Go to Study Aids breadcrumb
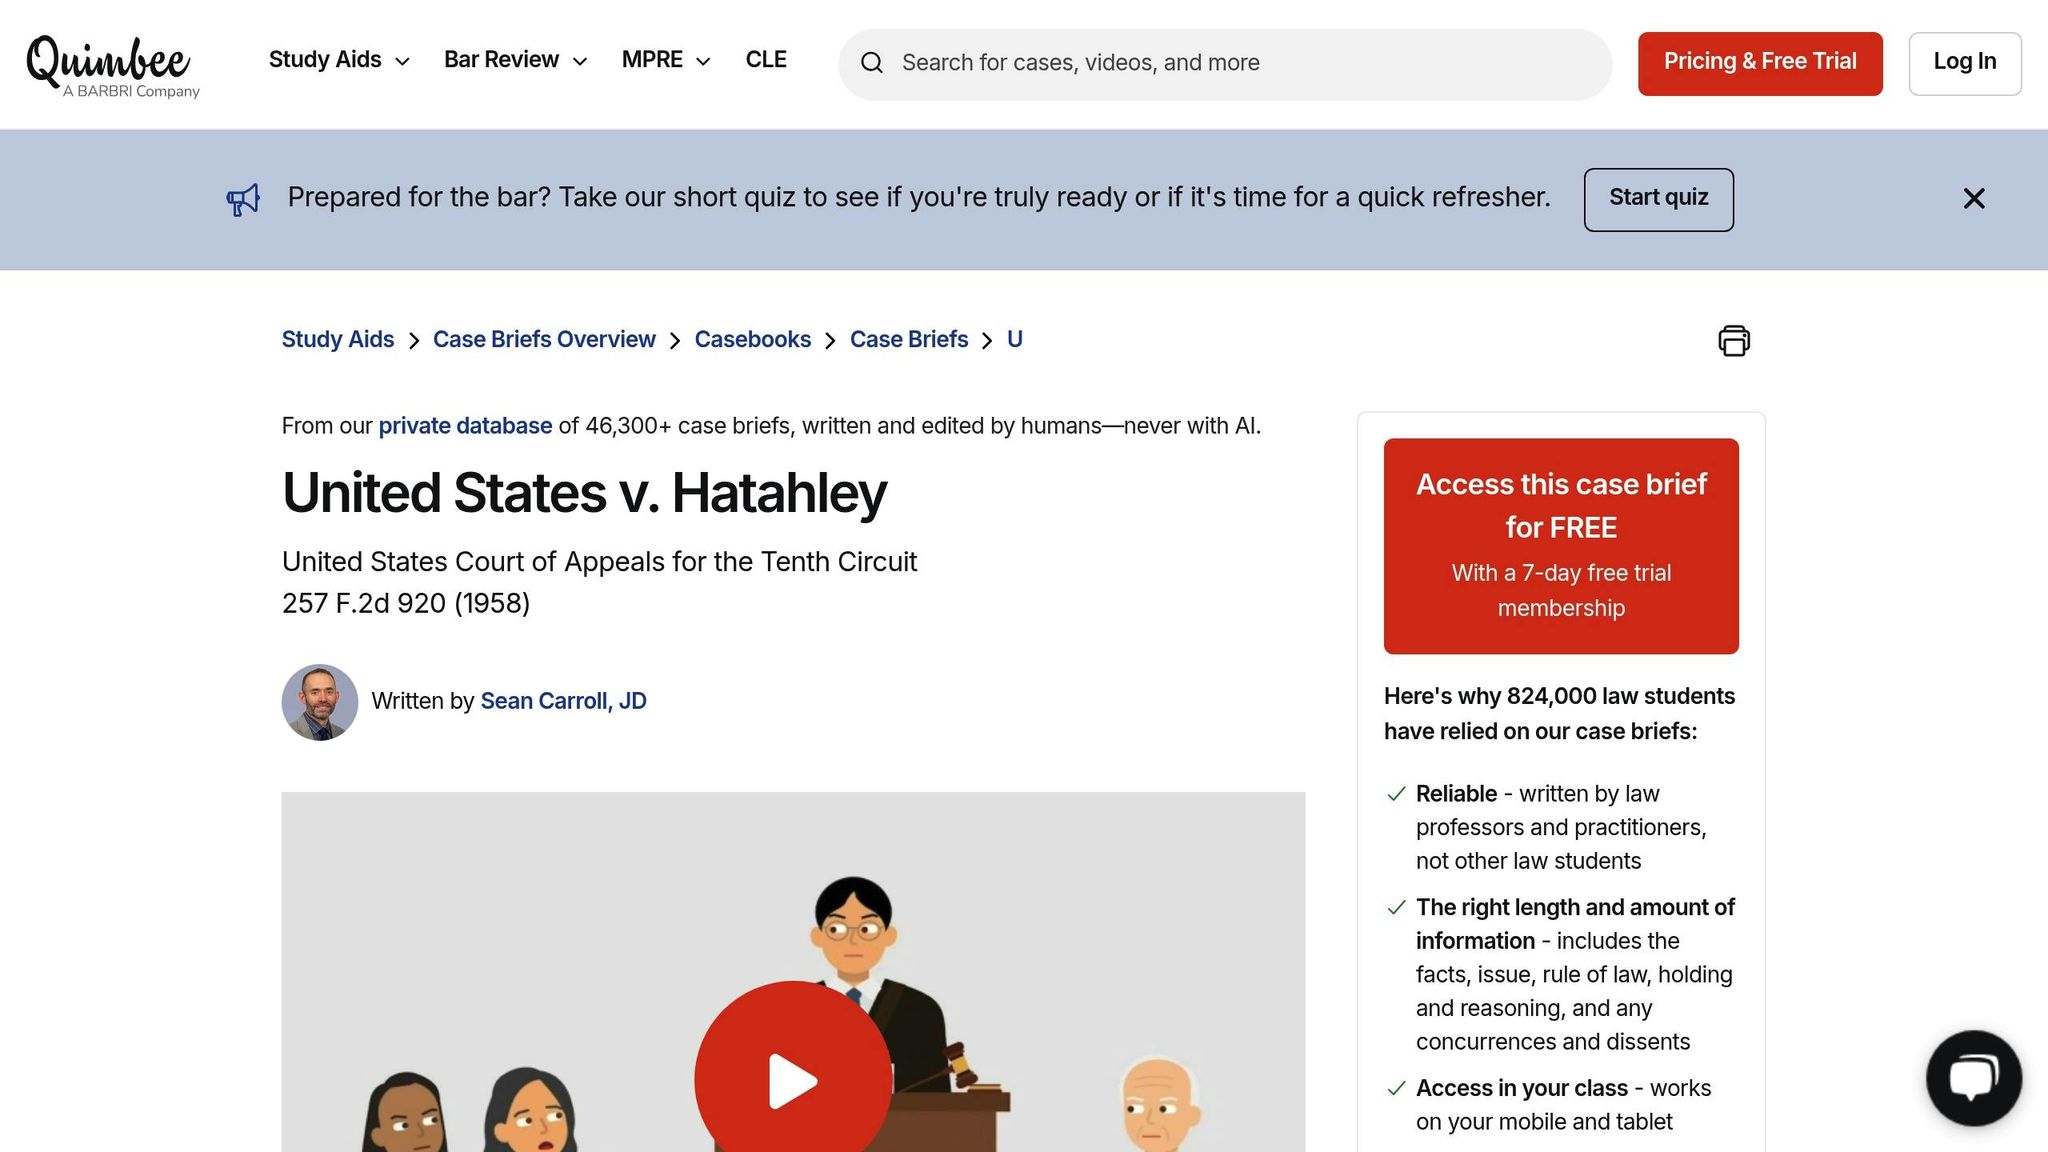The width and height of the screenshot is (2048, 1152). coord(338,340)
